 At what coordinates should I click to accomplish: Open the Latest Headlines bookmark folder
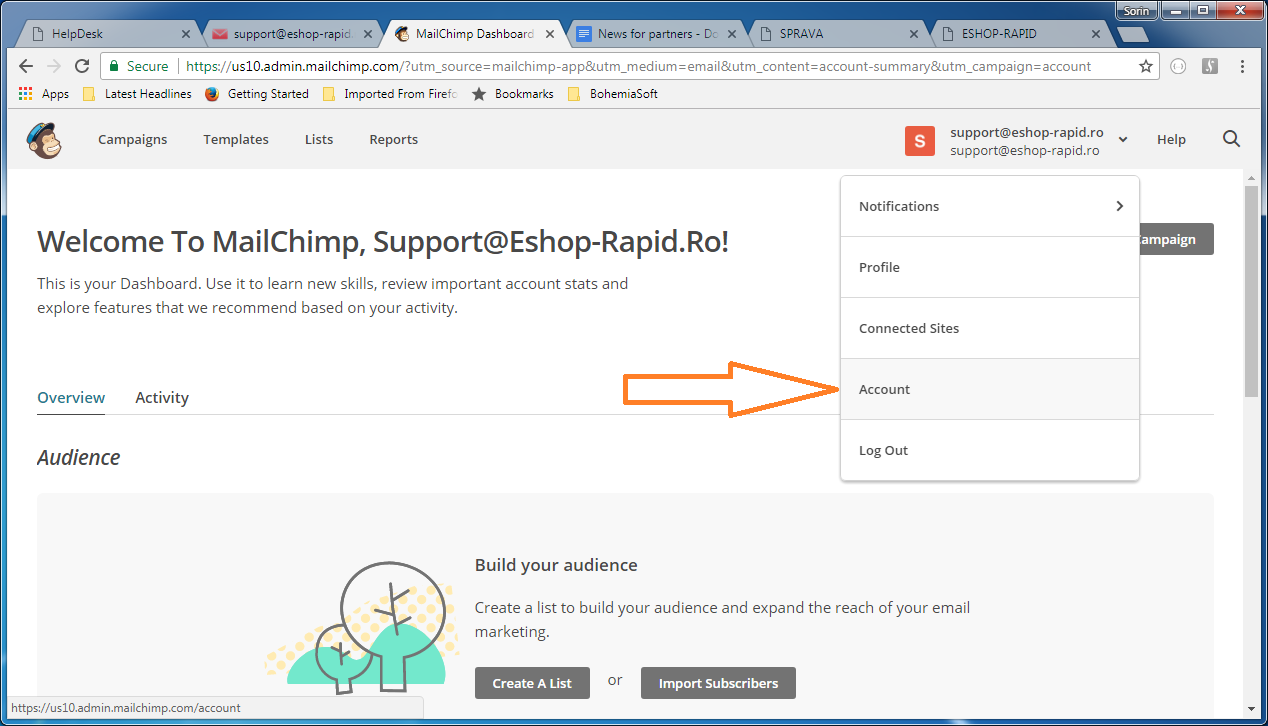137,94
